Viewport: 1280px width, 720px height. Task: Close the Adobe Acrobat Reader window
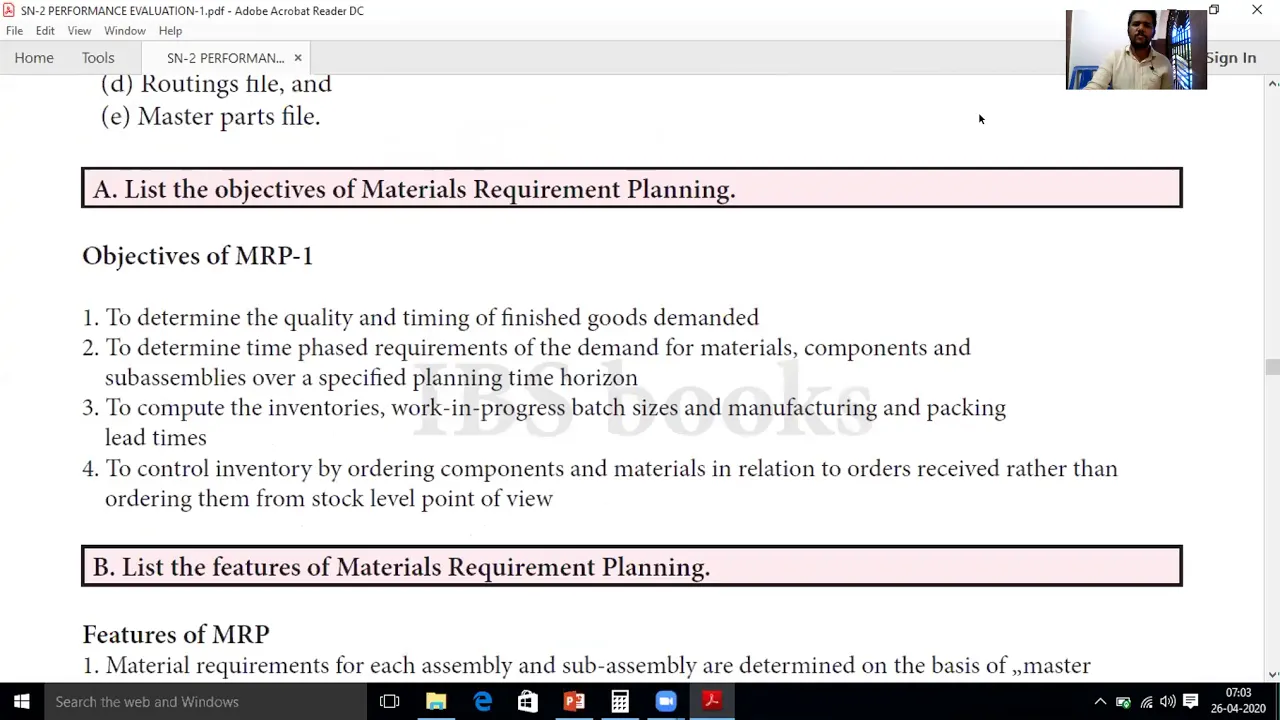(1257, 10)
